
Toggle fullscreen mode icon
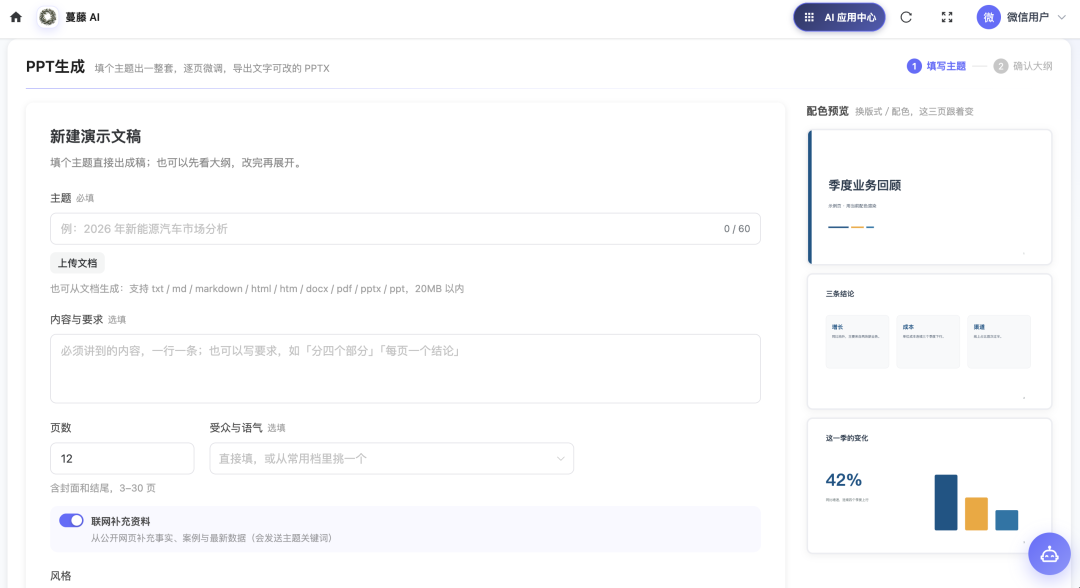pyautogui.click(x=947, y=17)
